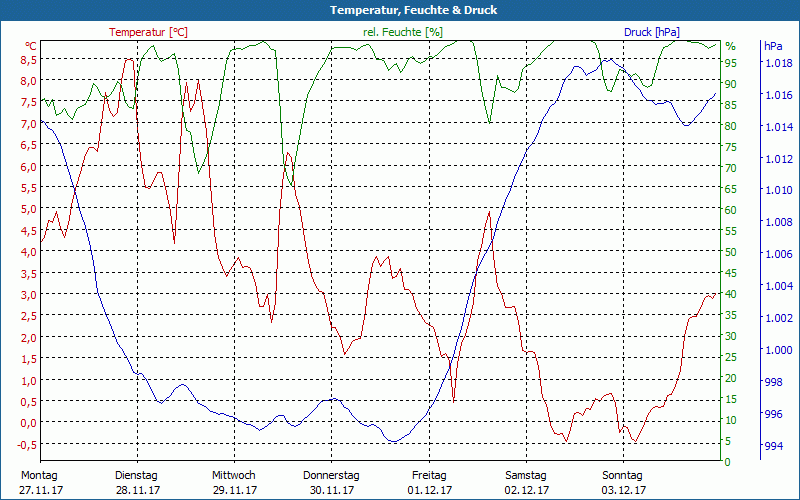This screenshot has height=500, width=800.
Task: Click the date '02.12.17'
Action: click(x=527, y=490)
